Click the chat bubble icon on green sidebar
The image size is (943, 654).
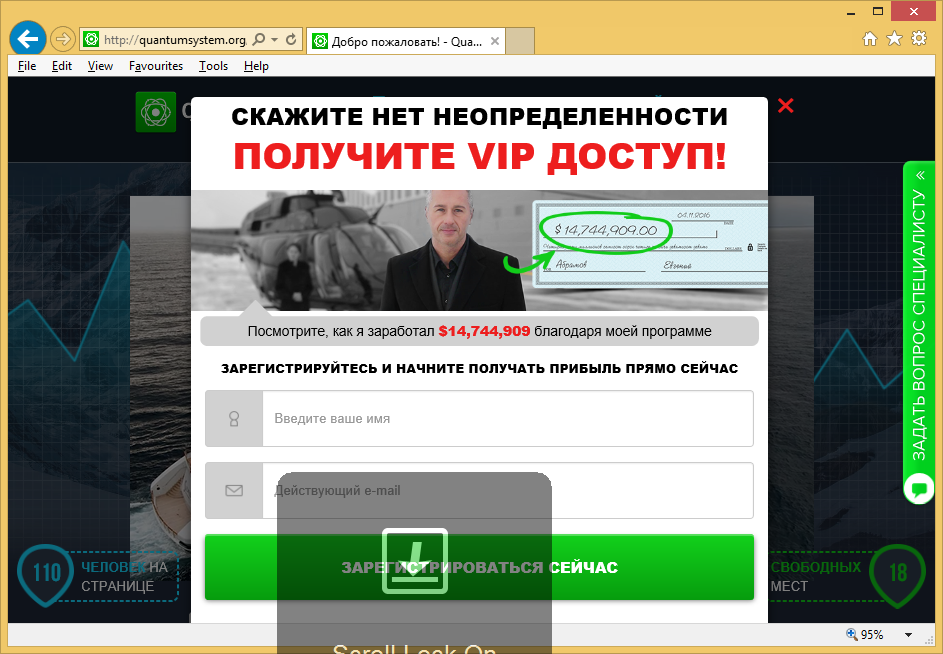point(919,489)
